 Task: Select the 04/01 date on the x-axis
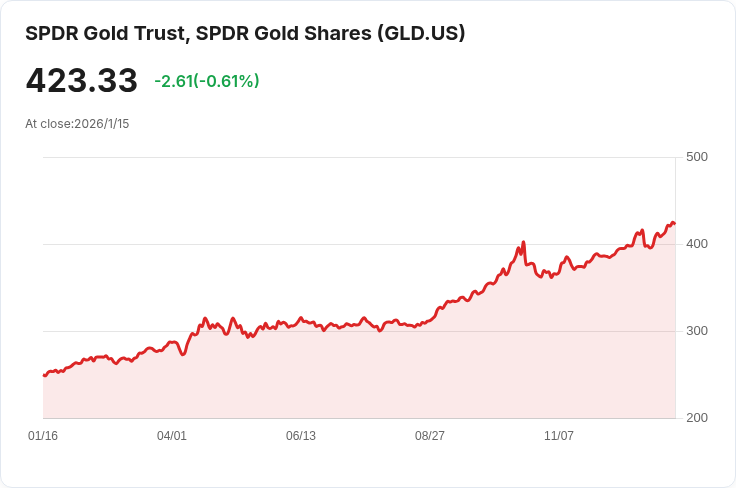click(x=172, y=436)
